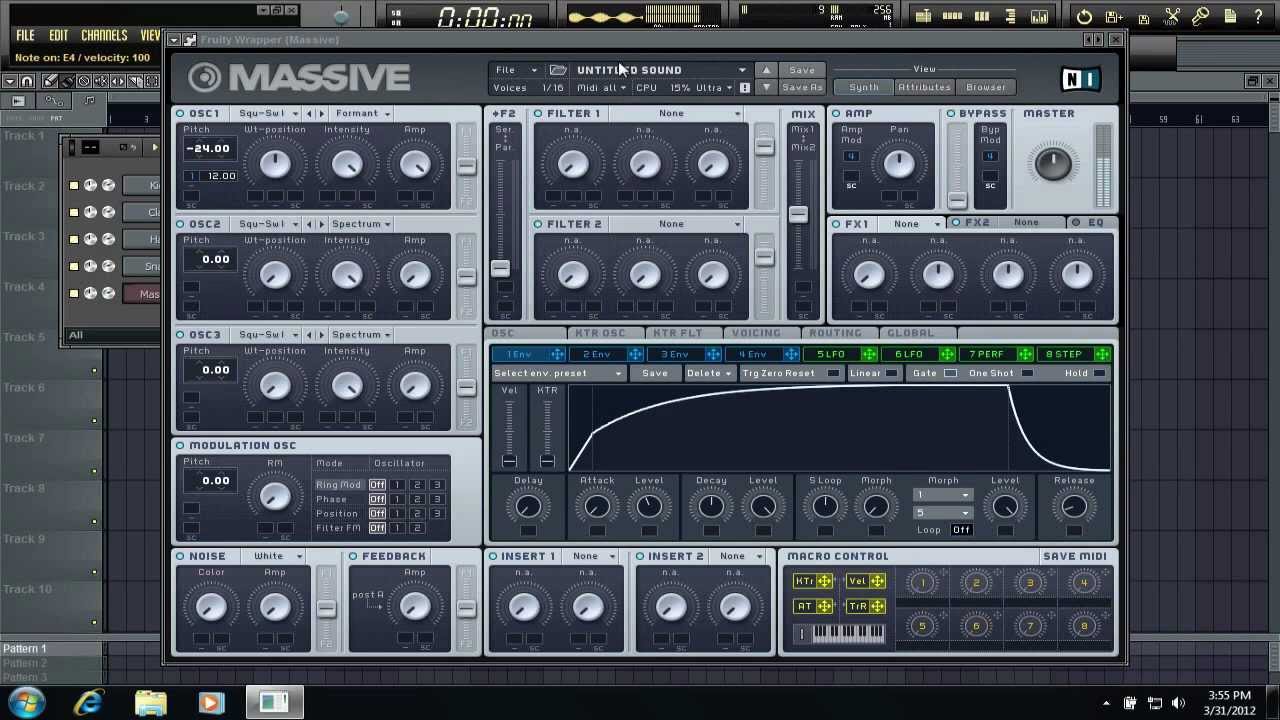Image resolution: width=1280 pixels, height=720 pixels.
Task: Click the TrR macro crosshair handle
Action: pos(876,606)
